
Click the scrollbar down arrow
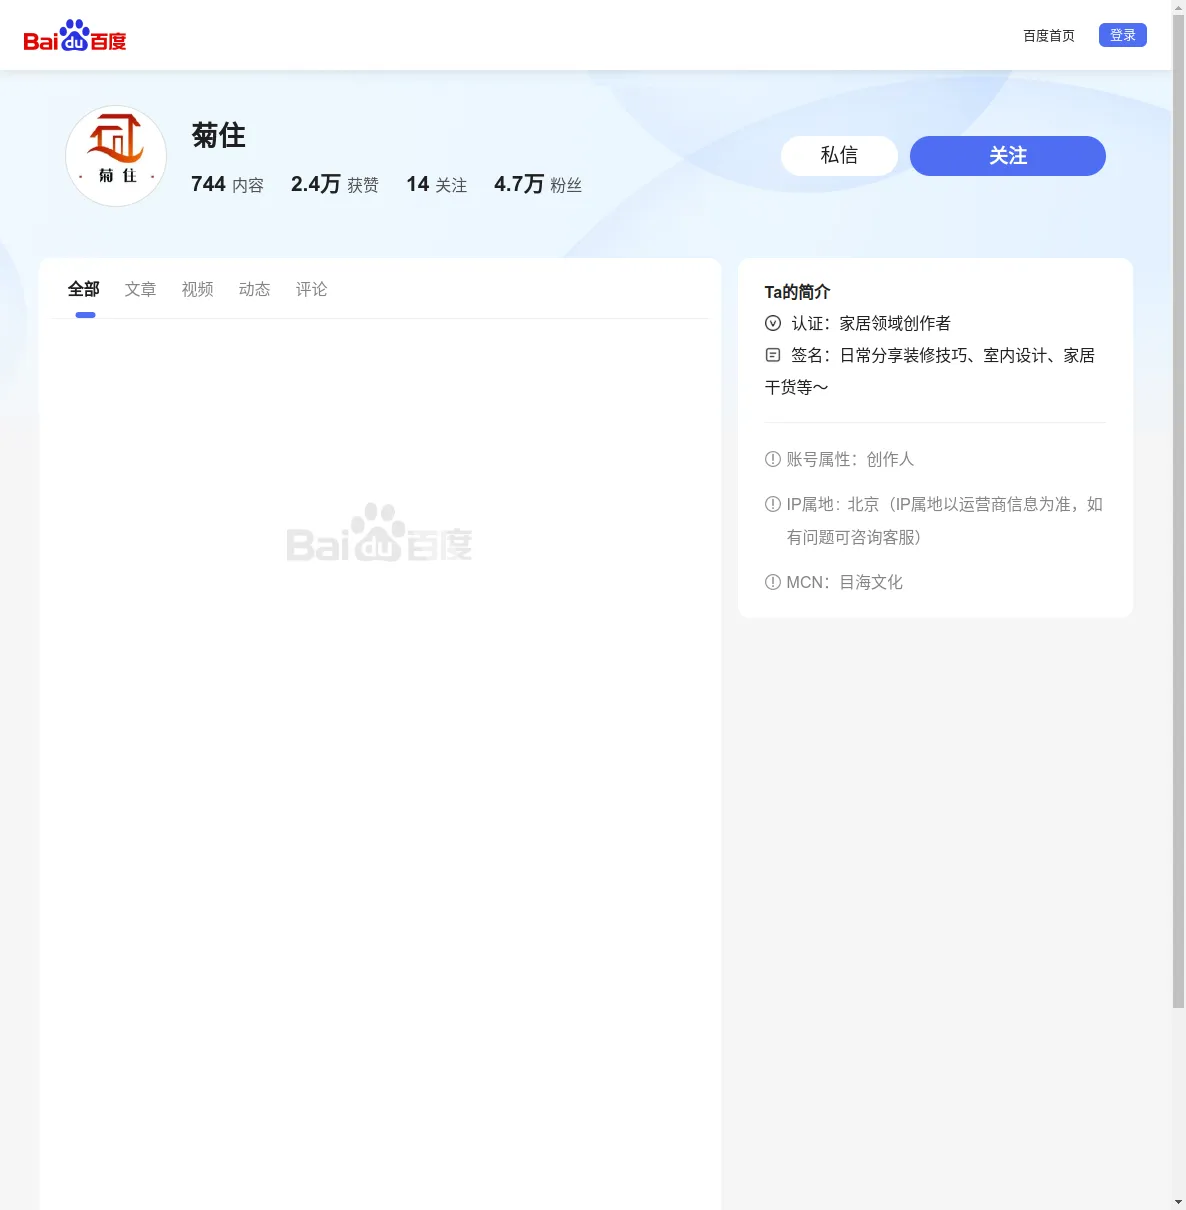tap(1179, 1202)
